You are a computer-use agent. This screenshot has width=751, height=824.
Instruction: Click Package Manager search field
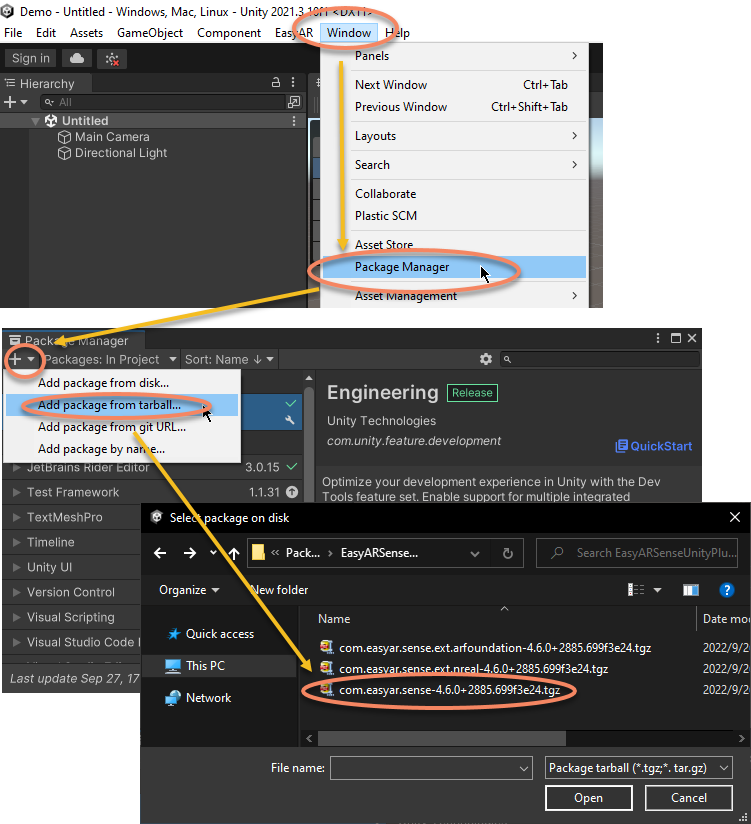600,359
